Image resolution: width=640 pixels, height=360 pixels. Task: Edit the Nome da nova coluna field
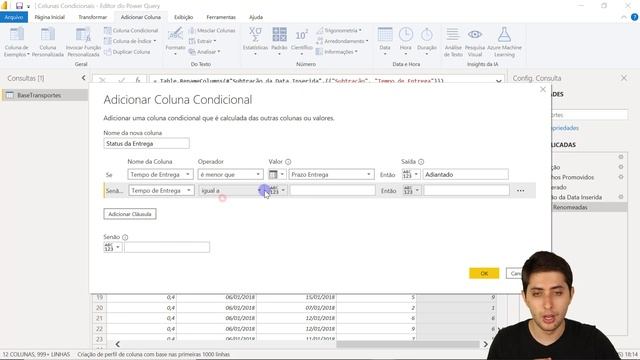(147, 144)
